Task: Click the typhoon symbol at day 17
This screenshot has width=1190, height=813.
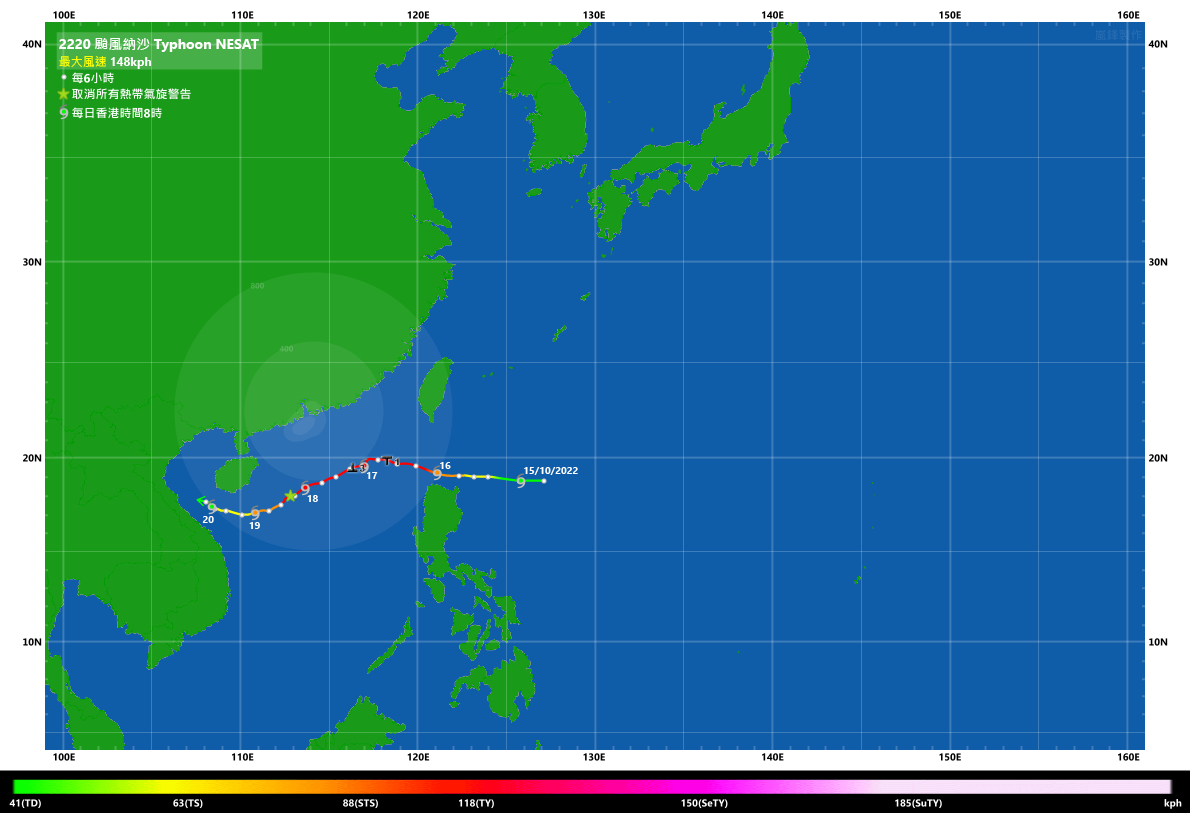Action: click(363, 467)
